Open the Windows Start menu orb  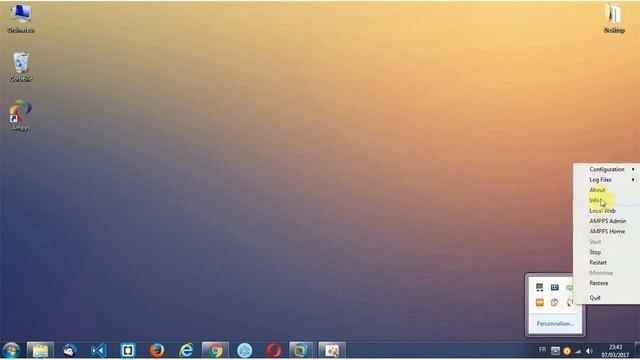[11, 350]
